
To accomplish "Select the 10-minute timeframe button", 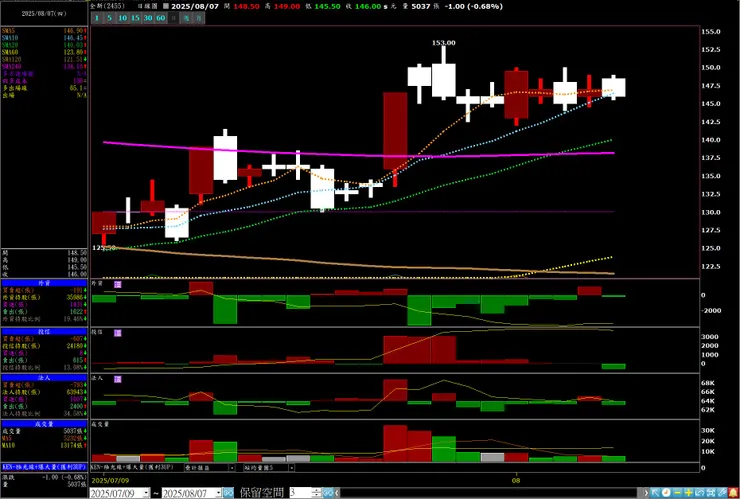I will 123,18.
